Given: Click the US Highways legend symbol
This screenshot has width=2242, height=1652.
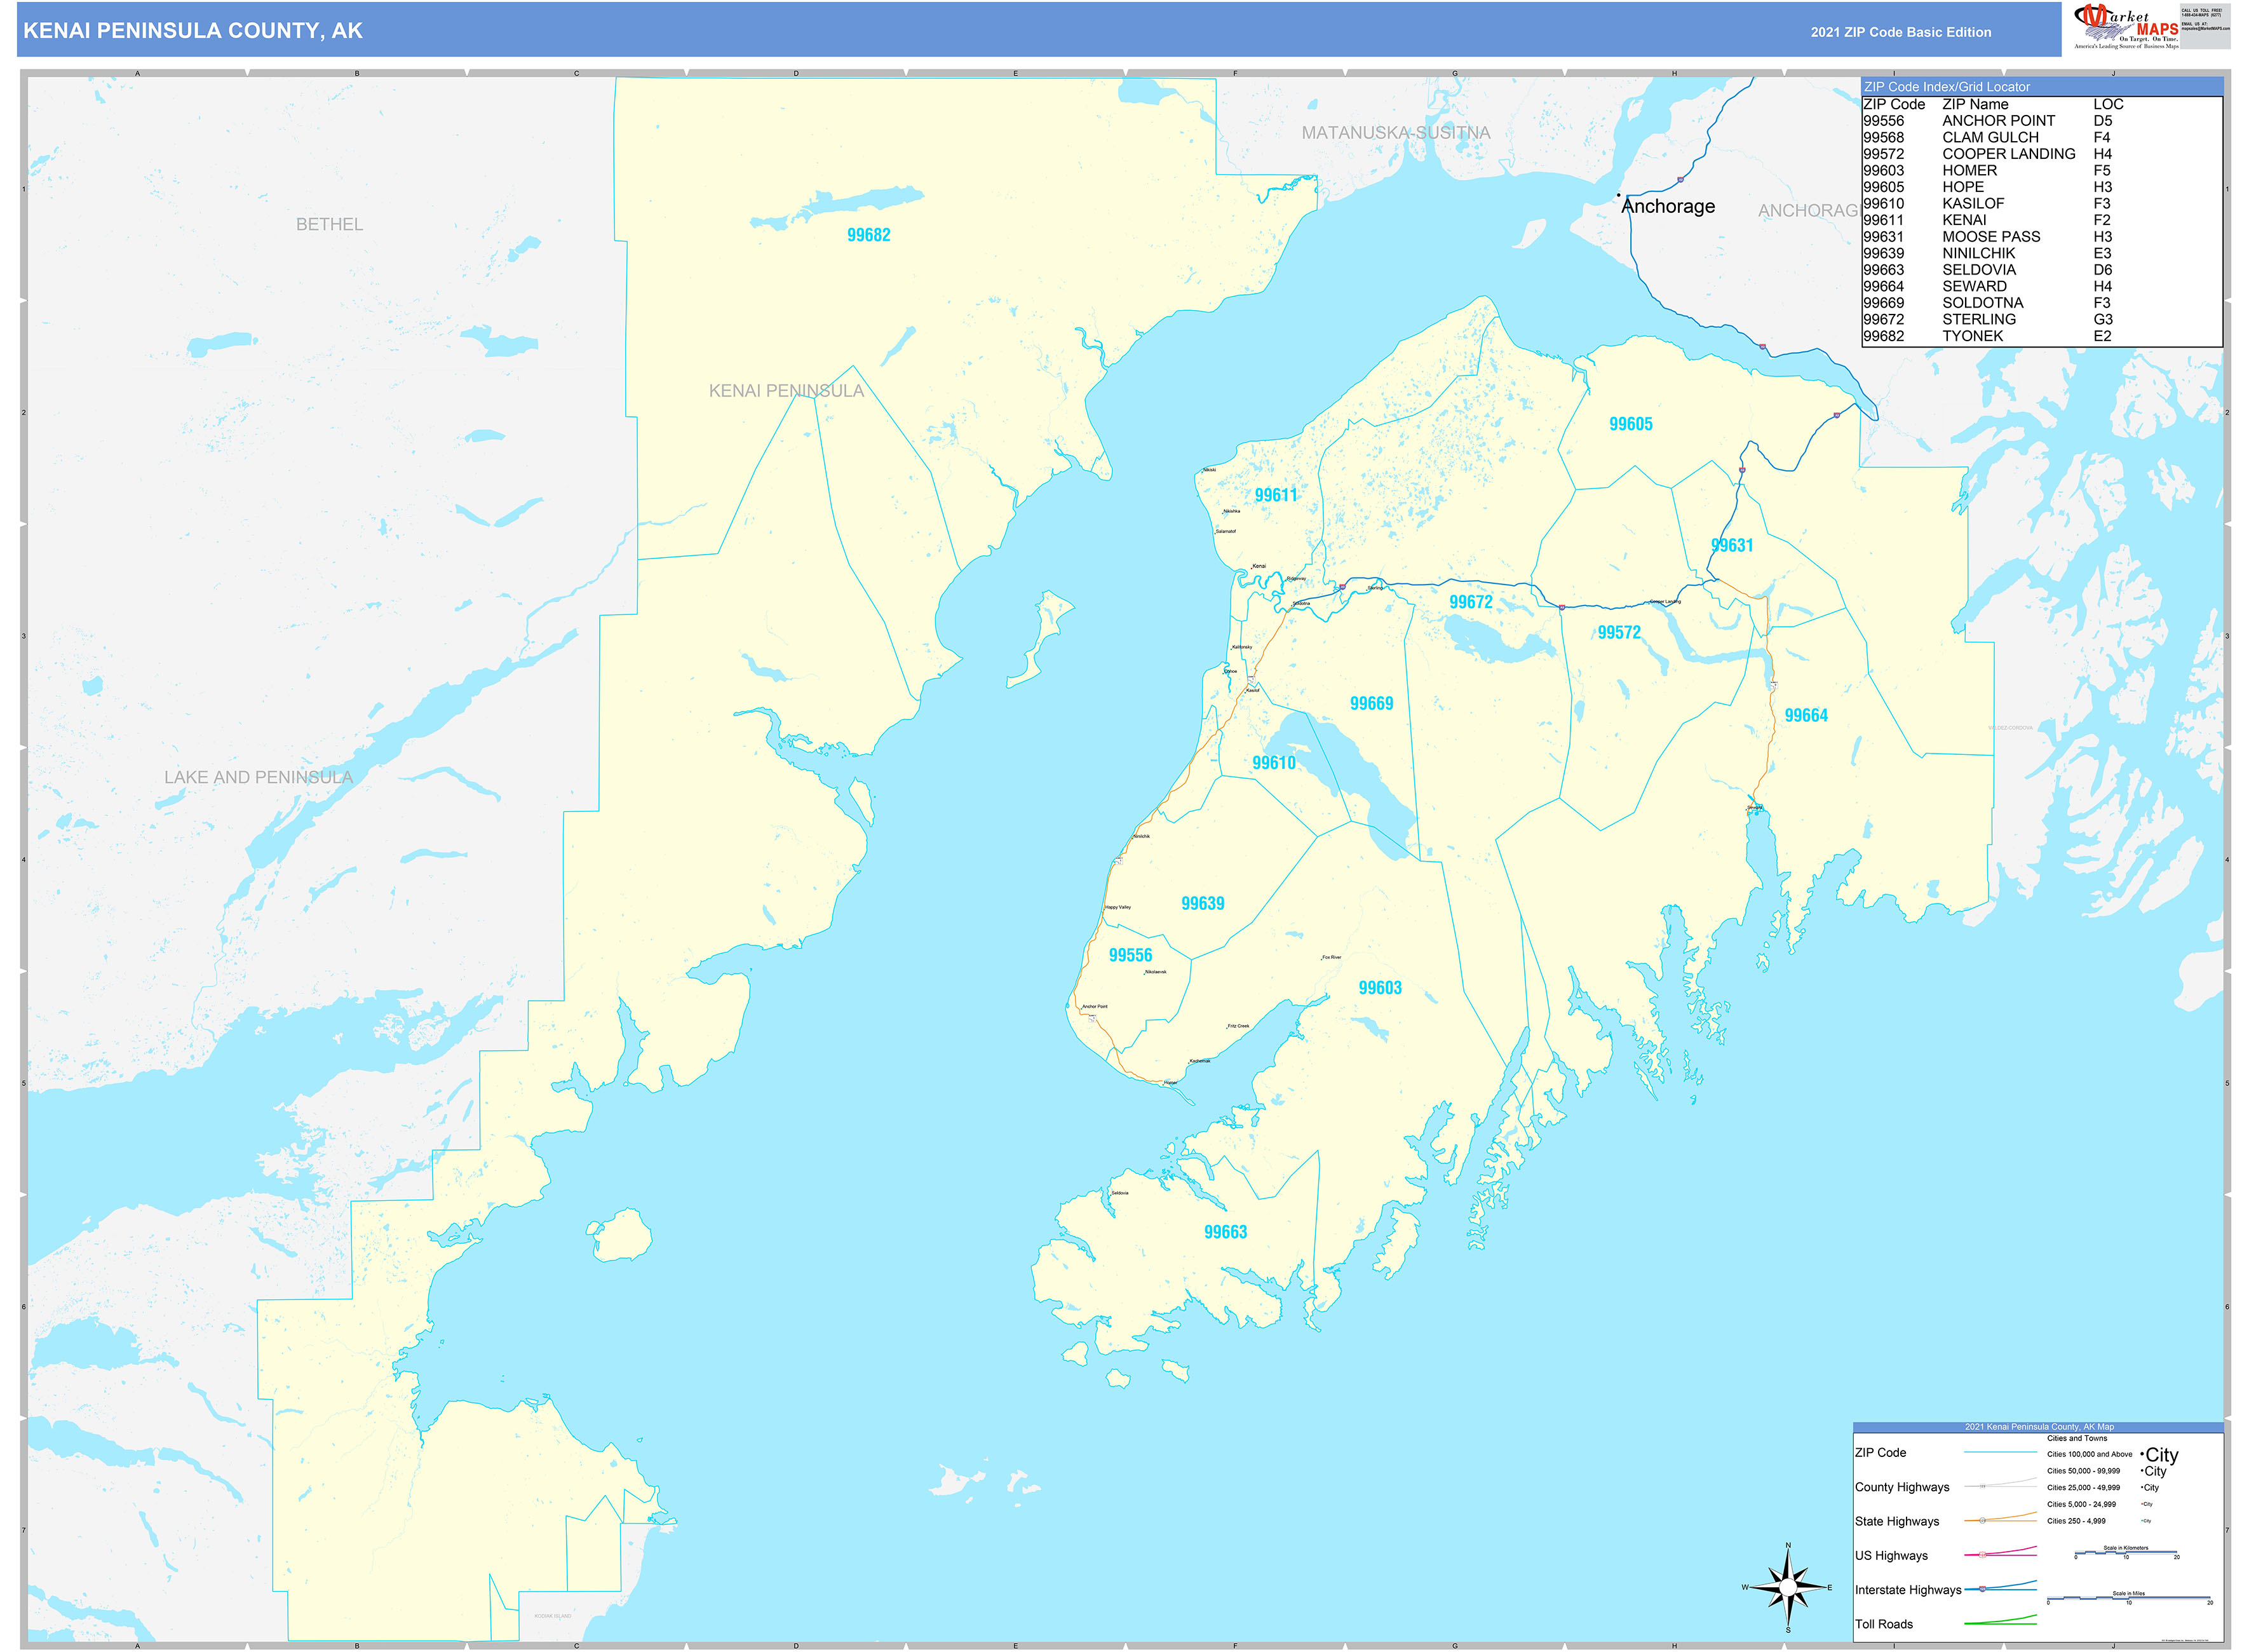Looking at the screenshot, I should point(2001,1556).
